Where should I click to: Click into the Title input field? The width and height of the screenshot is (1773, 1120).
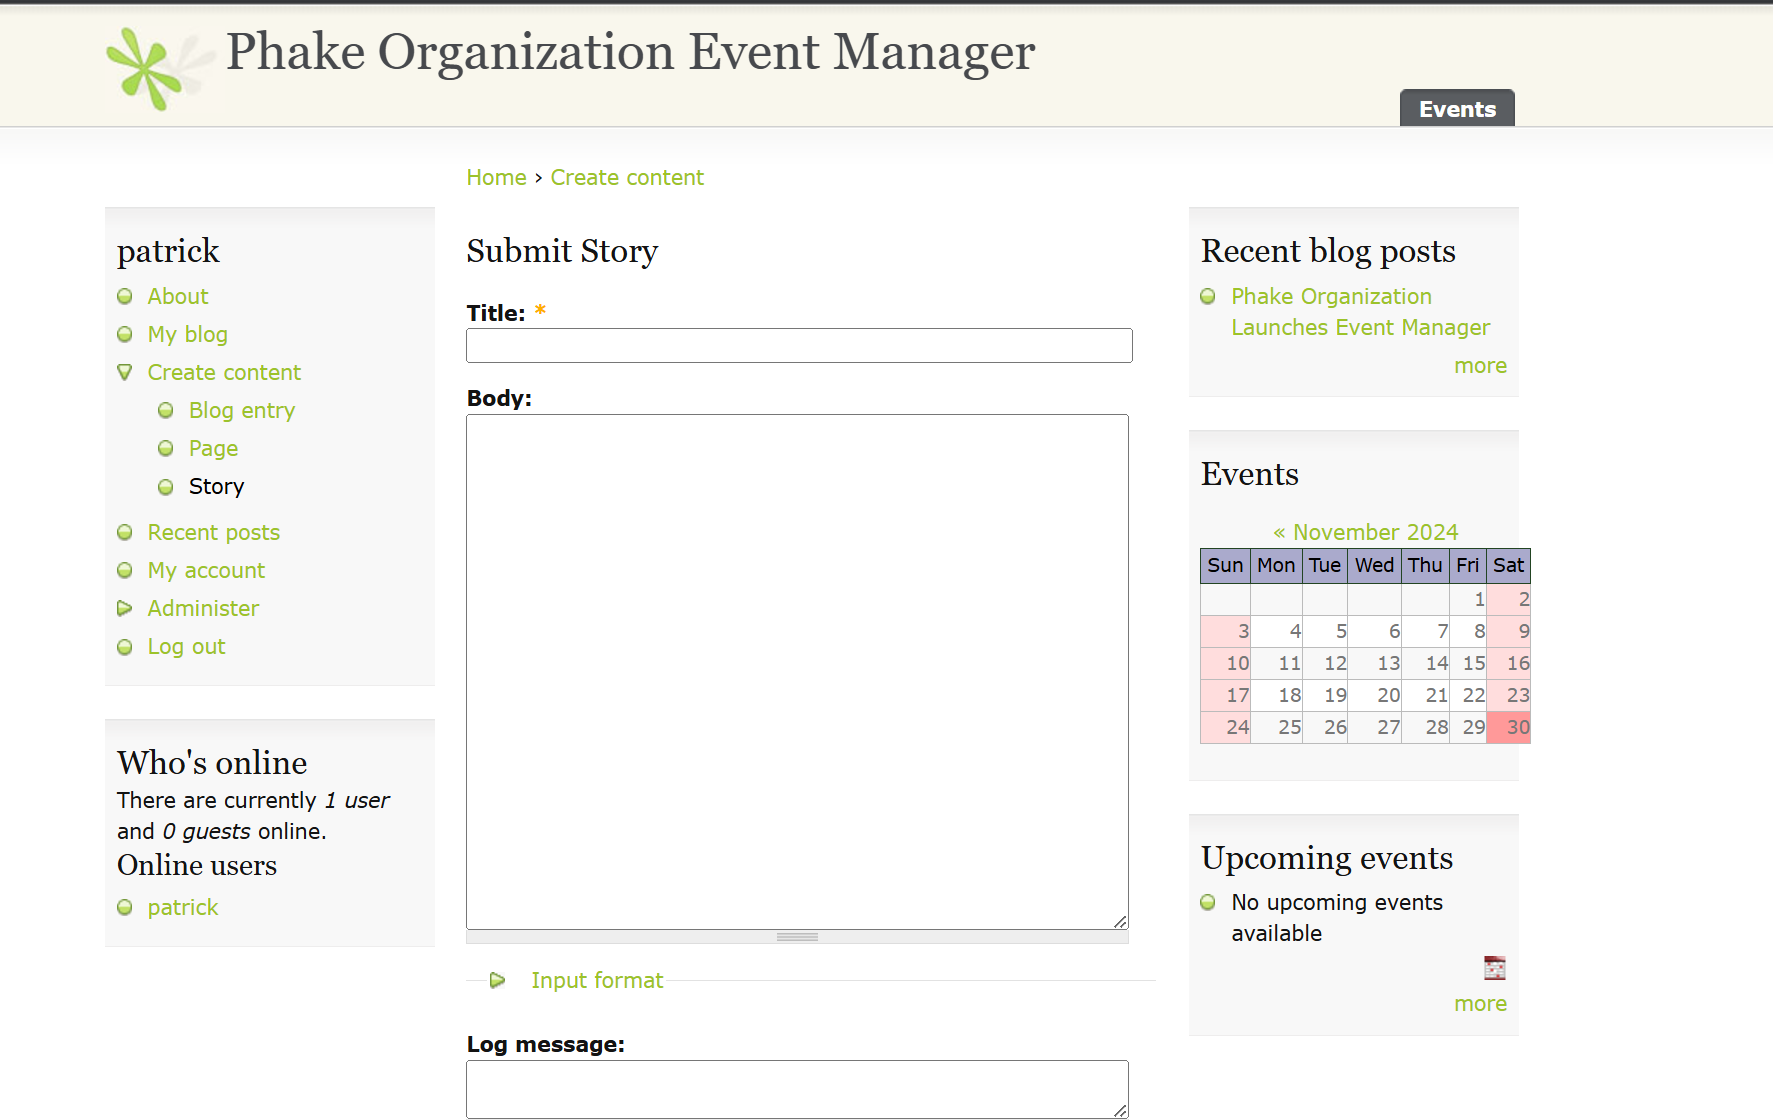[x=798, y=346]
